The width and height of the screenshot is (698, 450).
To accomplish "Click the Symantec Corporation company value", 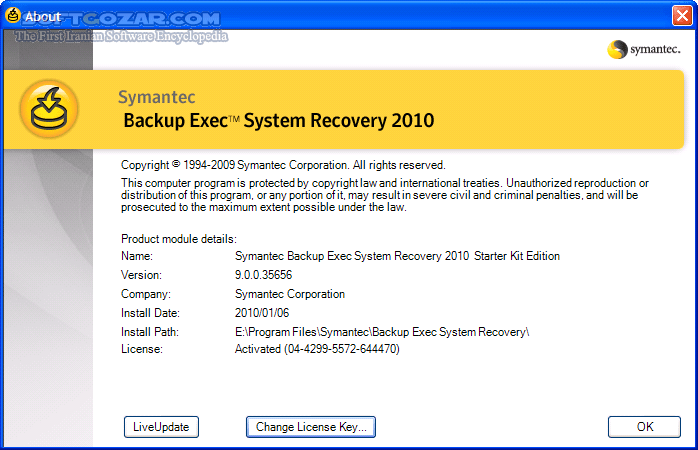I will click(290, 294).
